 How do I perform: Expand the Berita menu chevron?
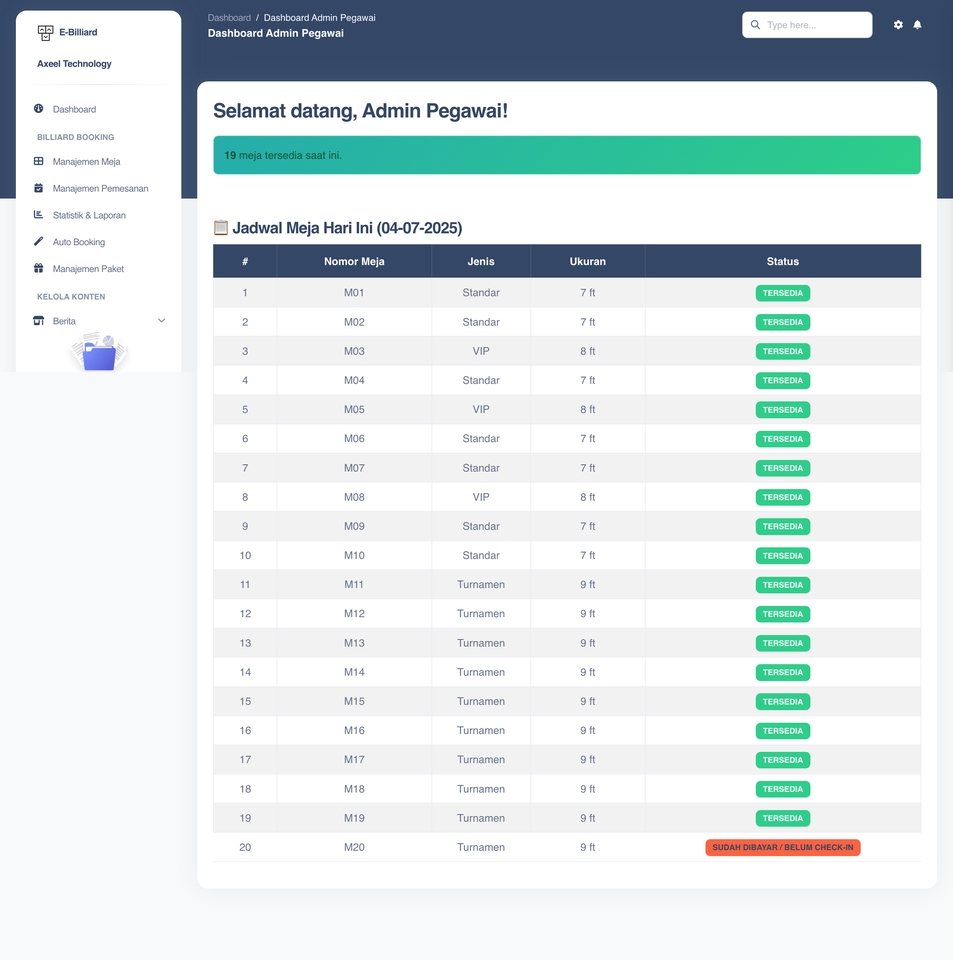click(x=162, y=321)
